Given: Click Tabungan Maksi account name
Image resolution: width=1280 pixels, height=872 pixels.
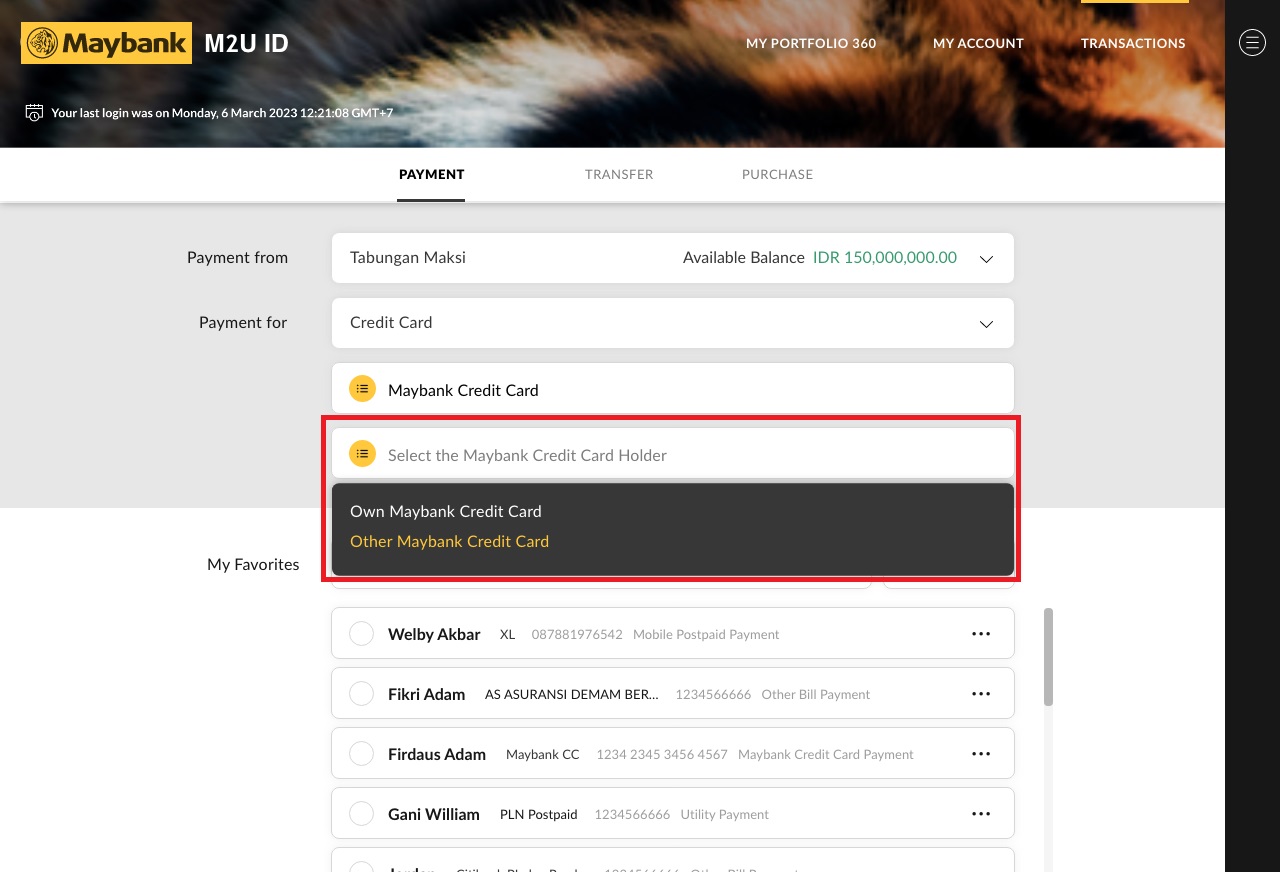Looking at the screenshot, I should [408, 257].
